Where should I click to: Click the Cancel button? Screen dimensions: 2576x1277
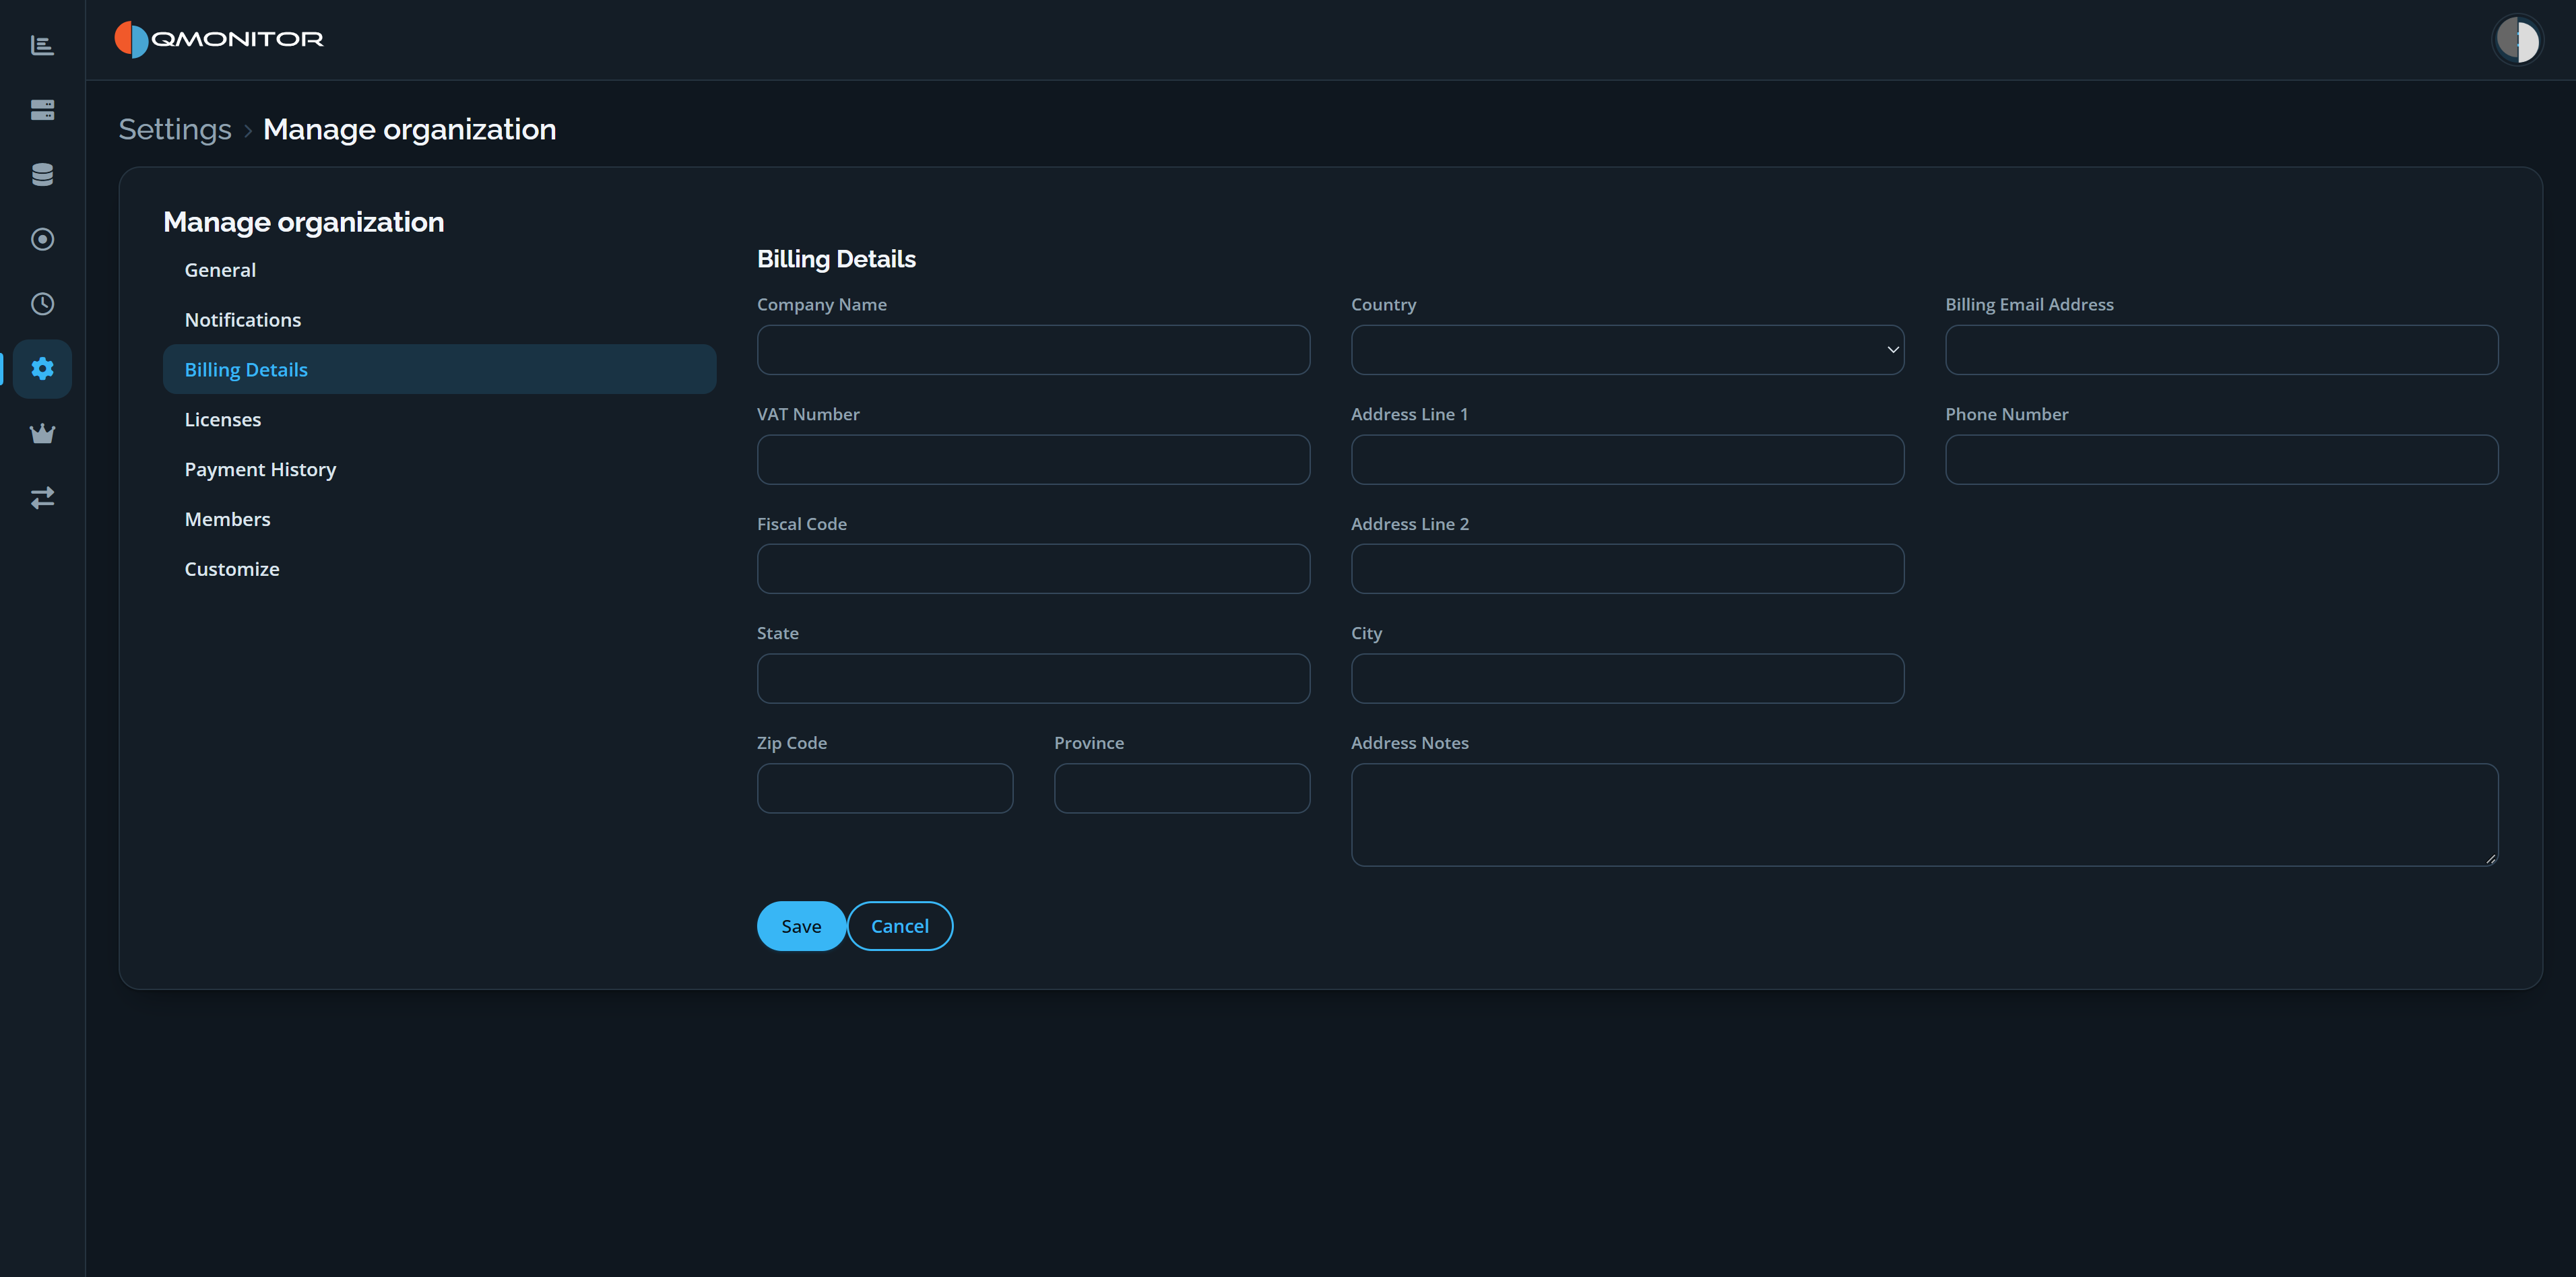tap(899, 926)
